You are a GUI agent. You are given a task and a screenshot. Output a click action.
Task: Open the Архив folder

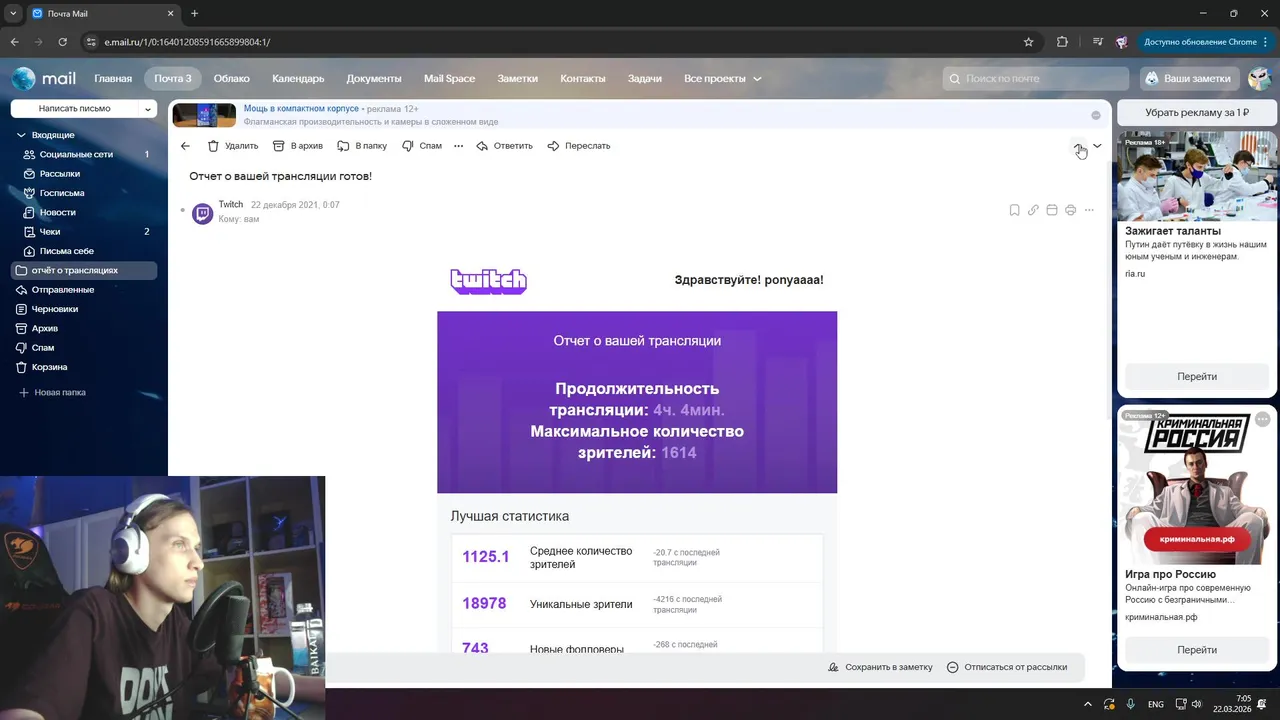(x=84, y=328)
